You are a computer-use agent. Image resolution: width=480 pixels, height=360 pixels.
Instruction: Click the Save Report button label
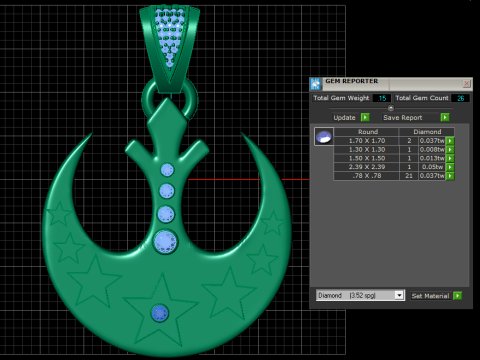[x=403, y=118]
